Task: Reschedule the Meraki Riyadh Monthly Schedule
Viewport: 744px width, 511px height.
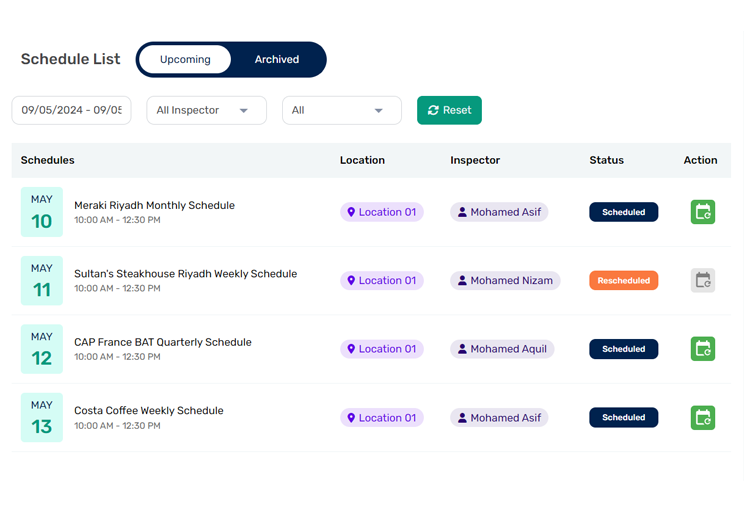Action: 703,212
